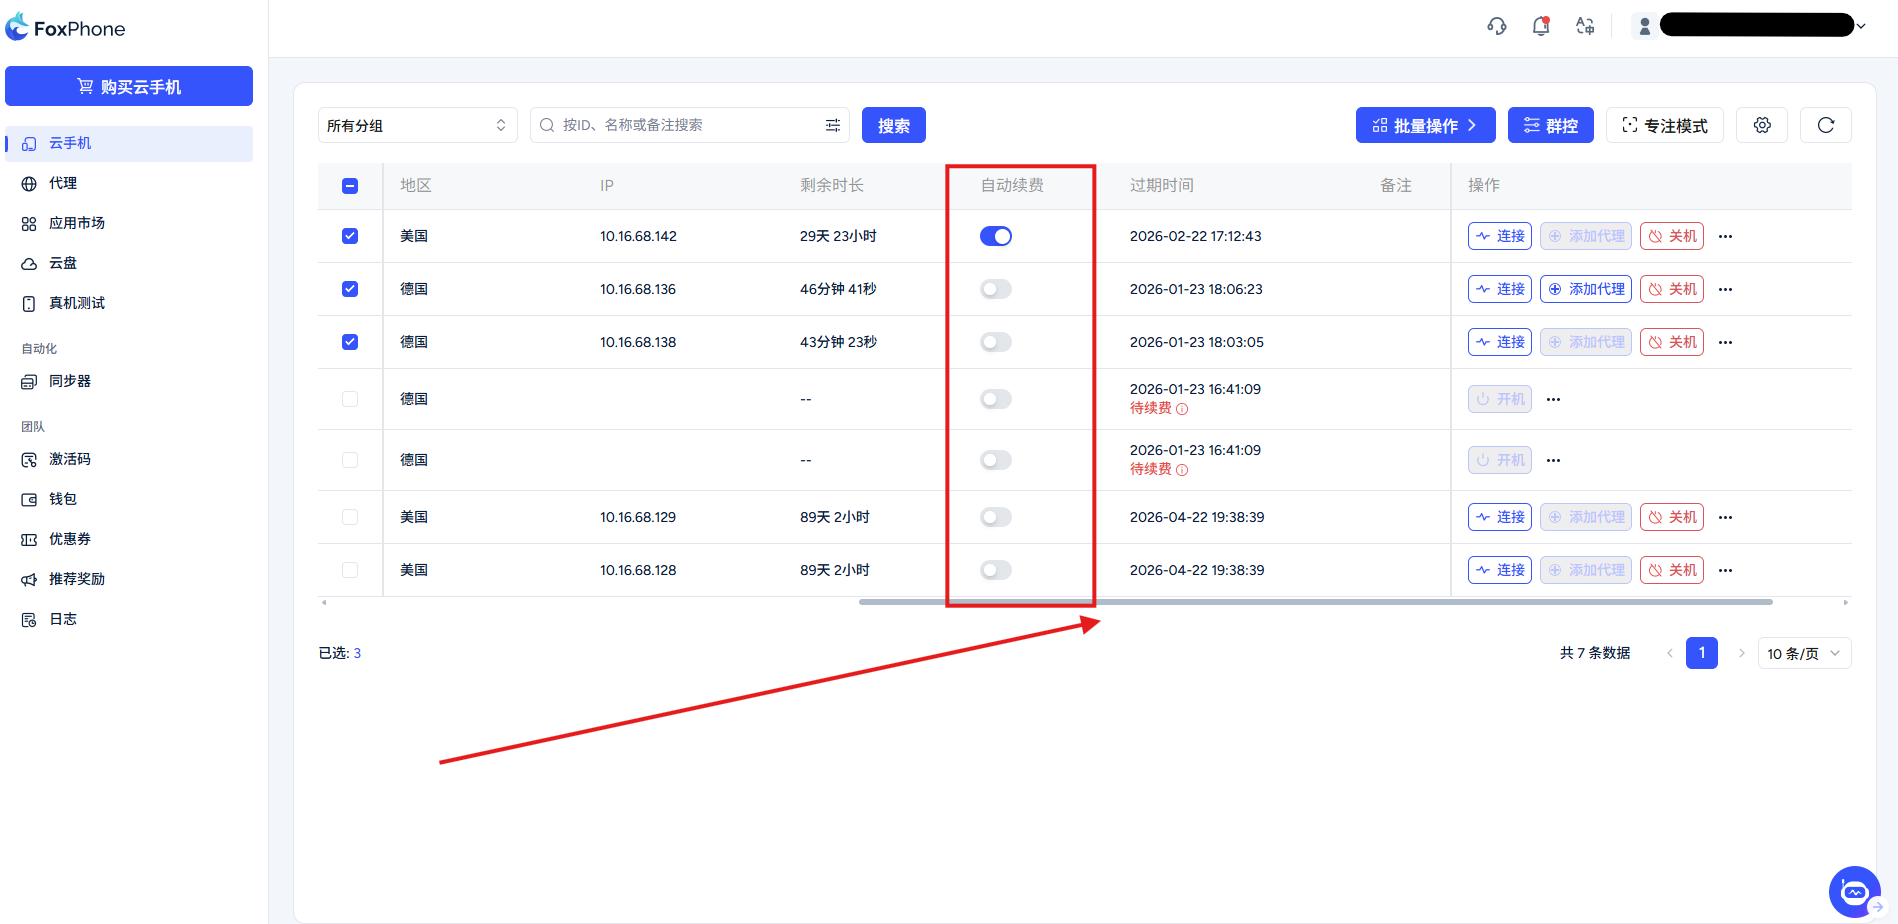Open the 10 条/页 page size dropdown
Screen dimensions: 1898x924
(1803, 653)
